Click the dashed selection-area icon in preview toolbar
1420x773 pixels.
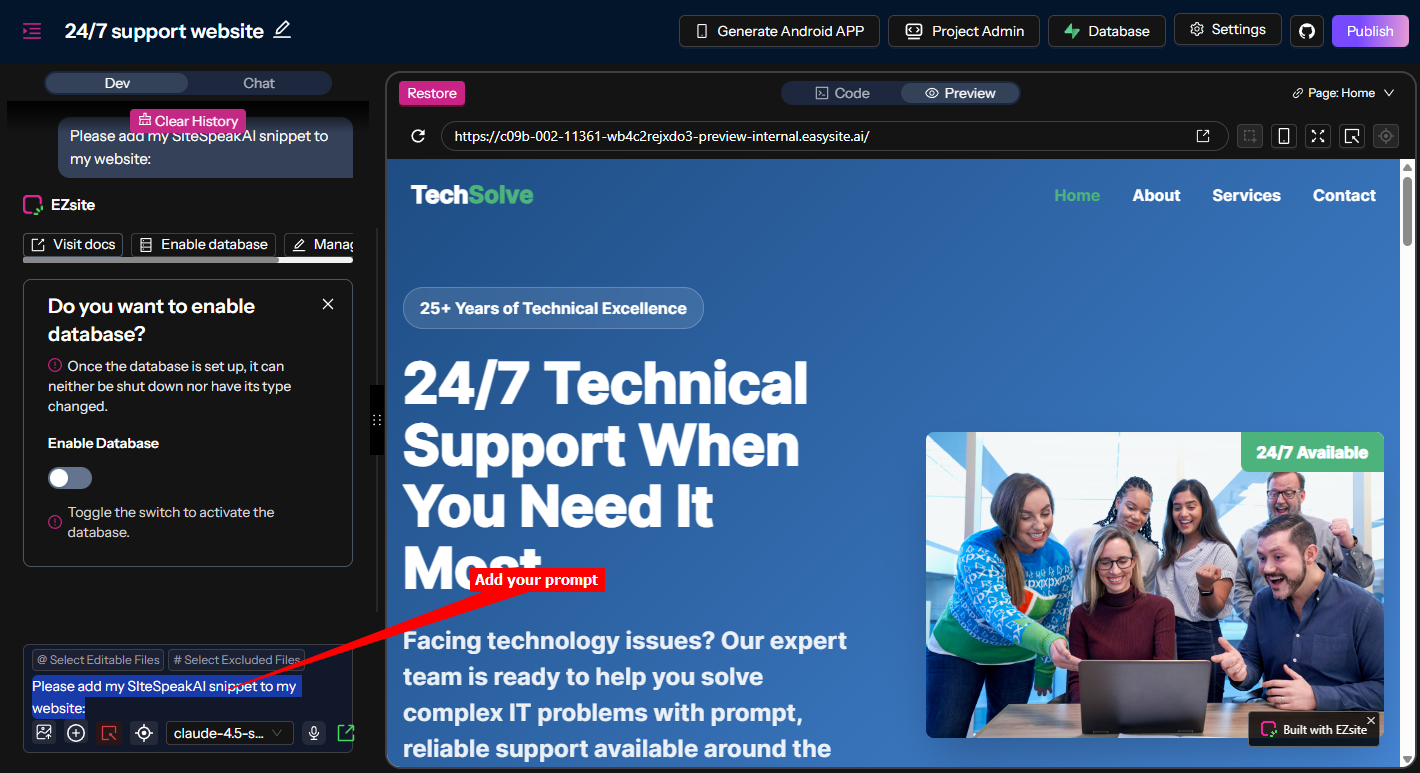(1250, 136)
